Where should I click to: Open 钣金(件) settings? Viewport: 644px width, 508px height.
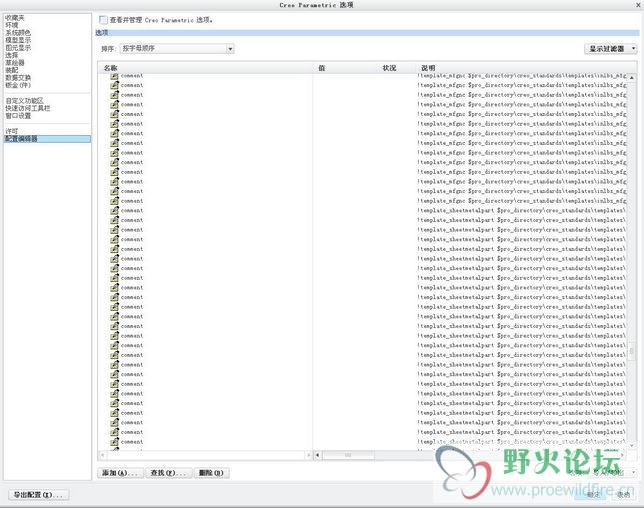pos(18,85)
